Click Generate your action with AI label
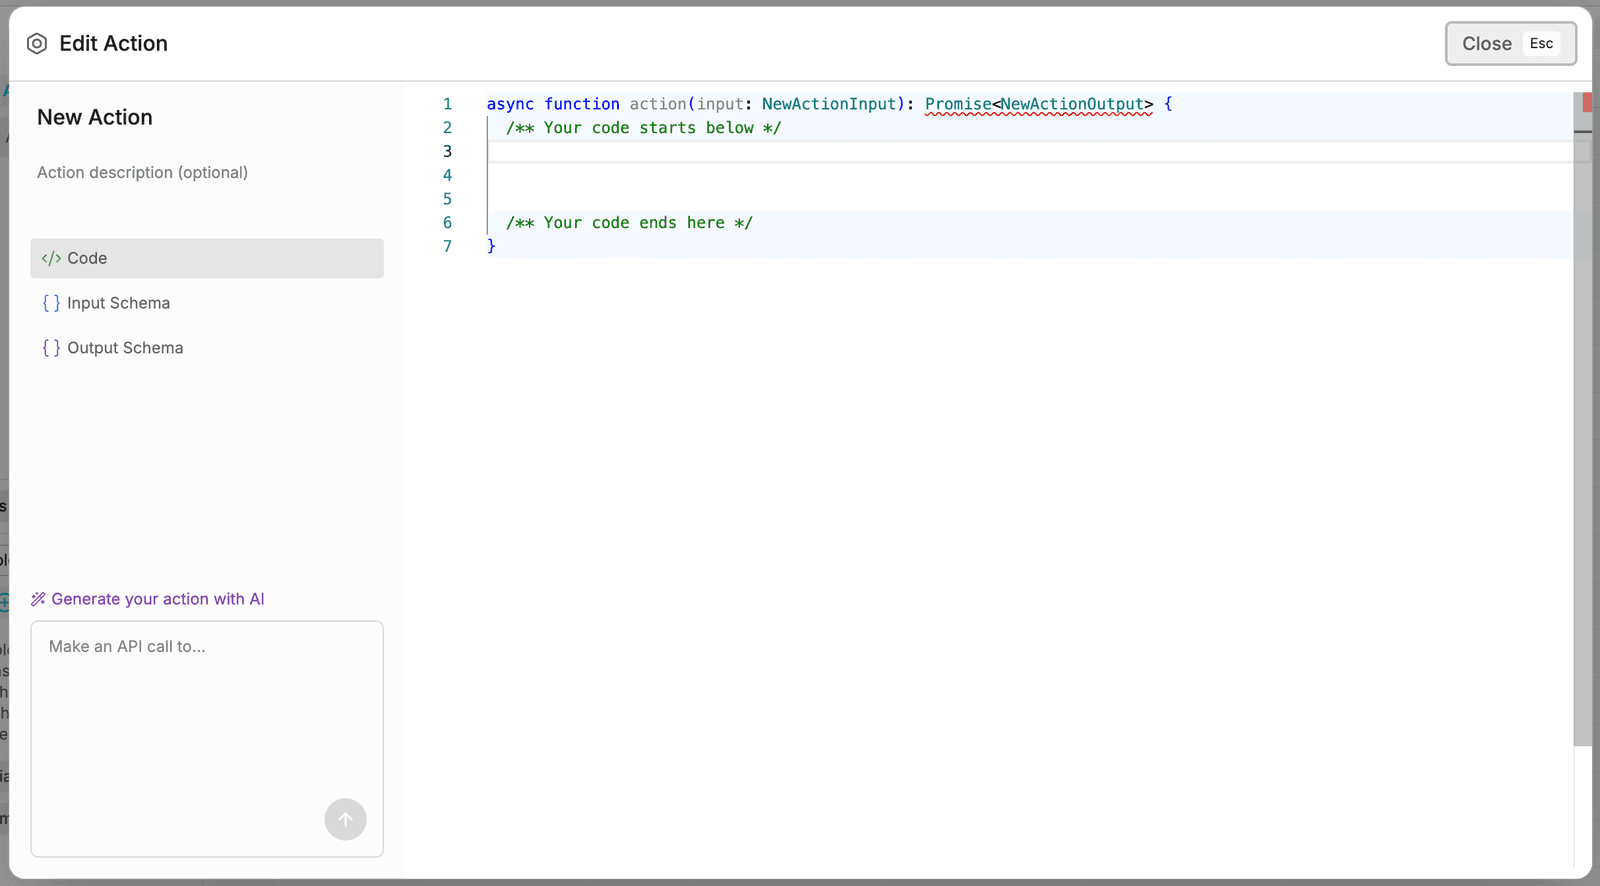1600x886 pixels. [x=158, y=599]
